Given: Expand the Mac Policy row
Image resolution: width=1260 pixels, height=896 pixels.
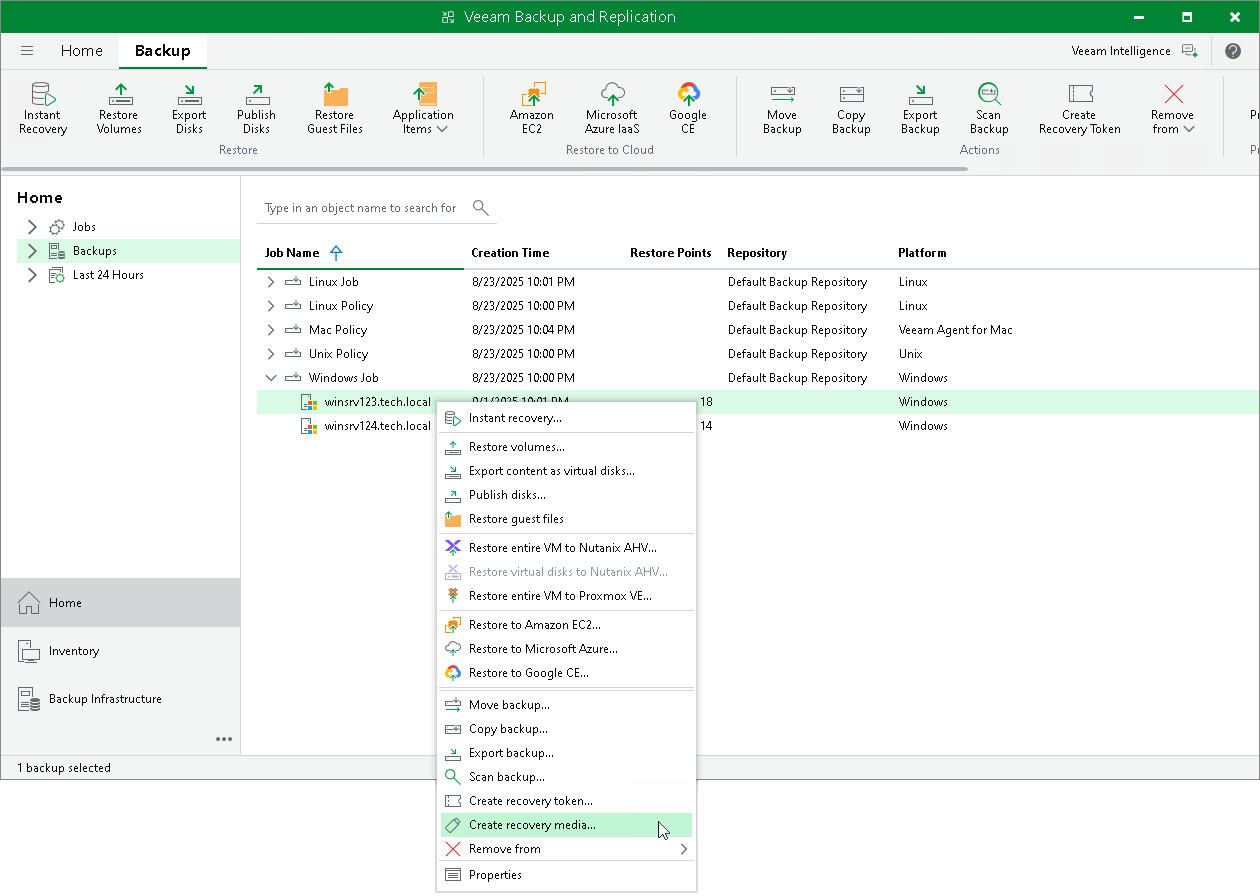Looking at the screenshot, I should click(270, 330).
